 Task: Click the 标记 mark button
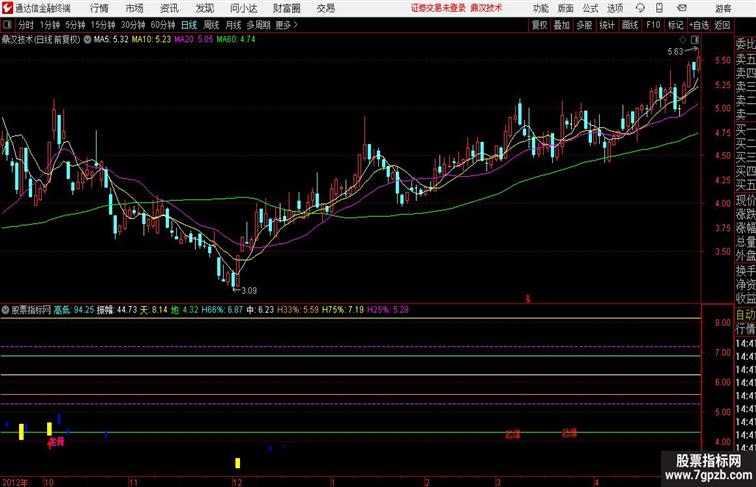point(675,25)
